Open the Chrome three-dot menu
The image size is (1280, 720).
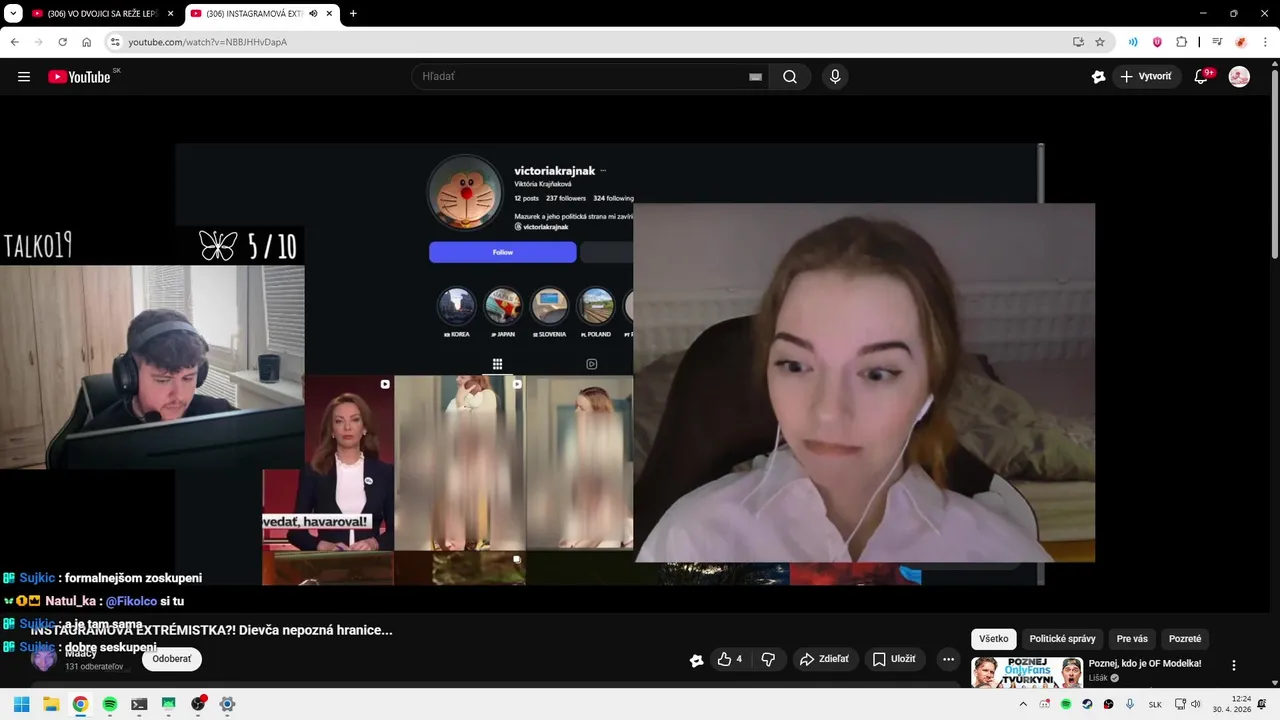click(x=1265, y=42)
